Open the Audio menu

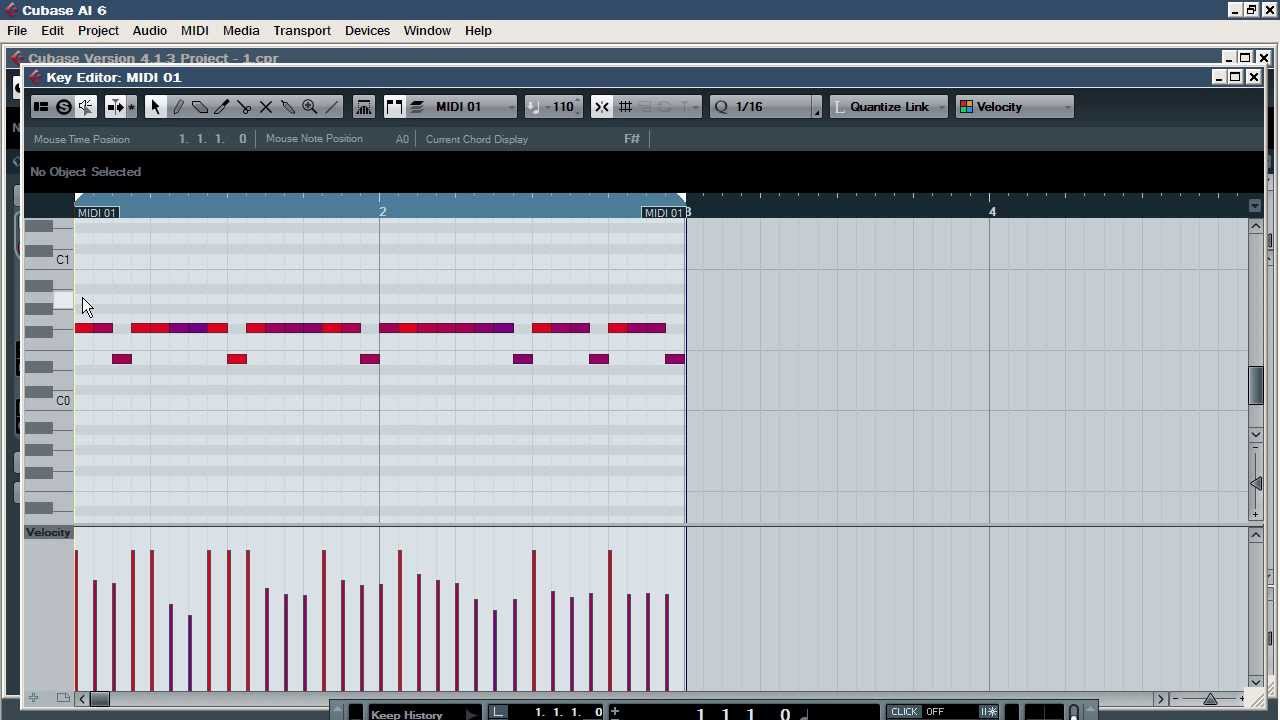tap(150, 30)
